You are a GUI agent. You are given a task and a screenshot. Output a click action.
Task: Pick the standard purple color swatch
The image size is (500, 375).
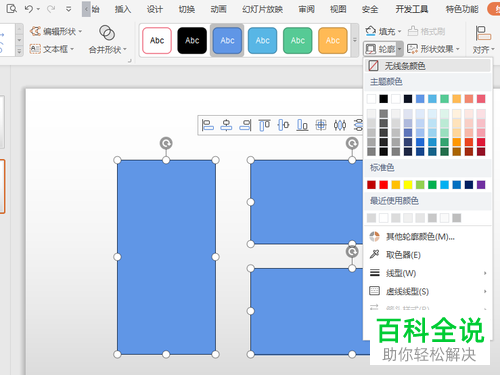481,185
